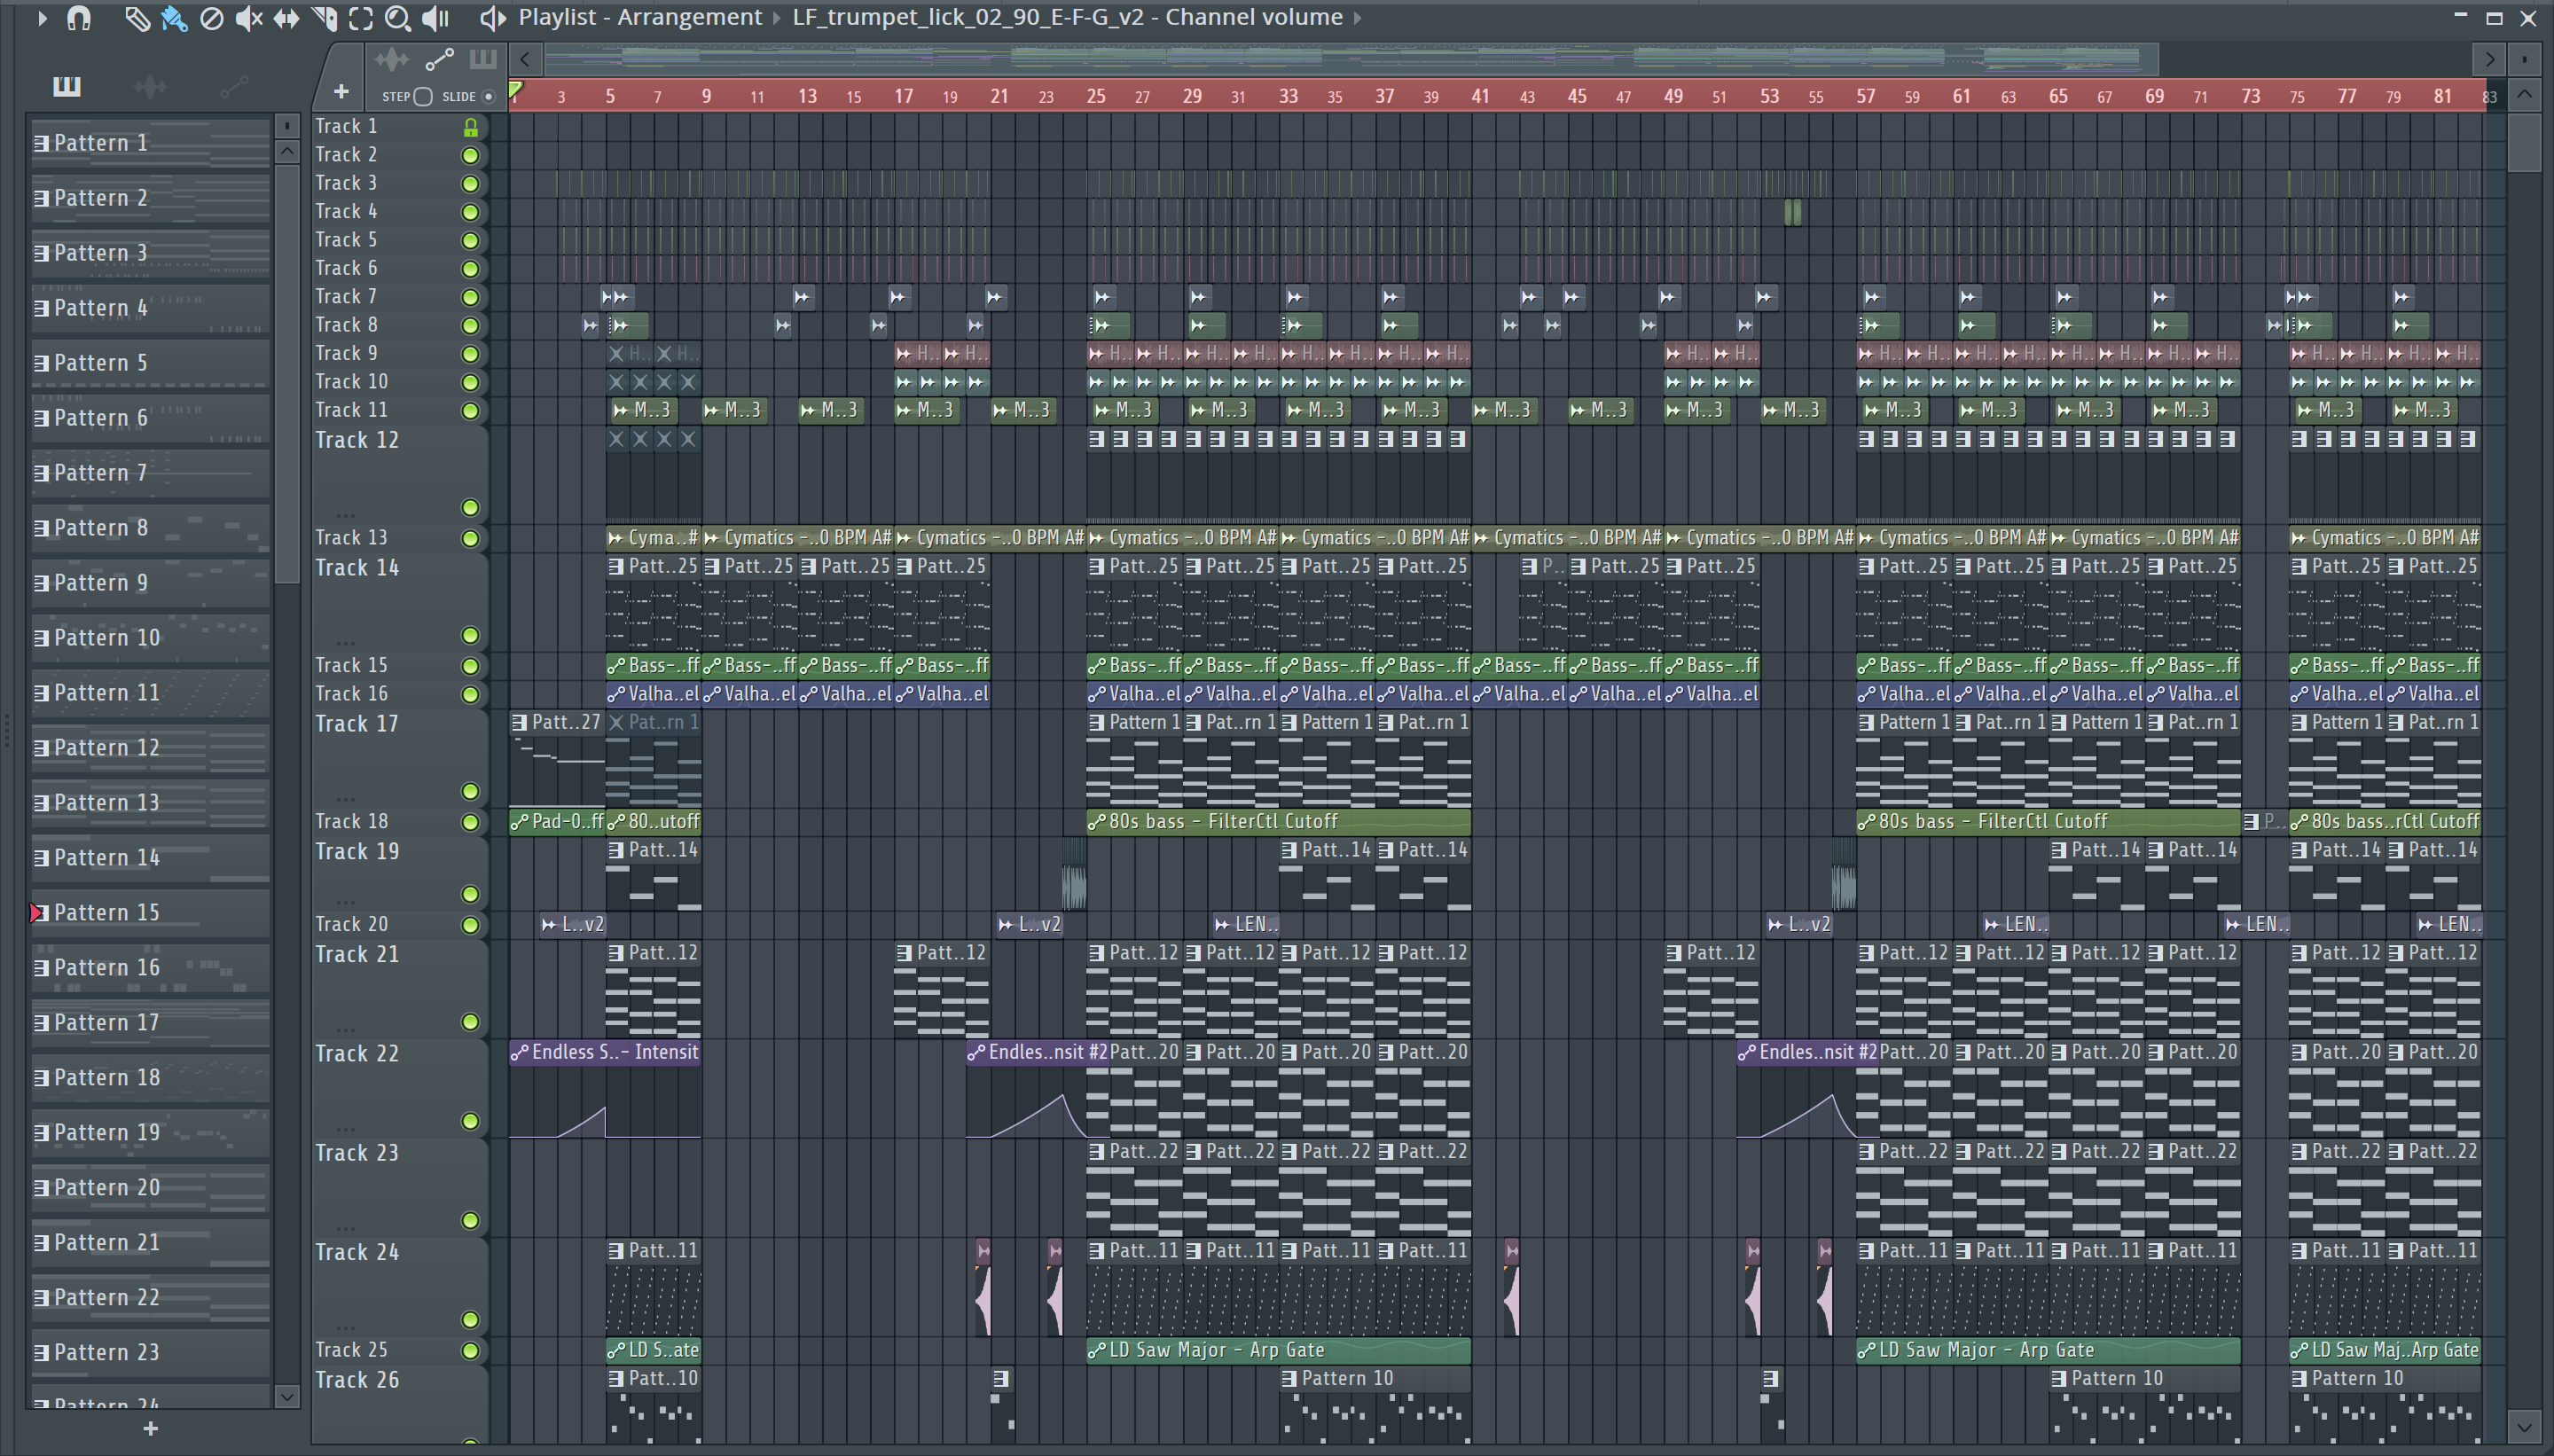
Task: Show automation clips in picker panel
Action: coord(234,86)
